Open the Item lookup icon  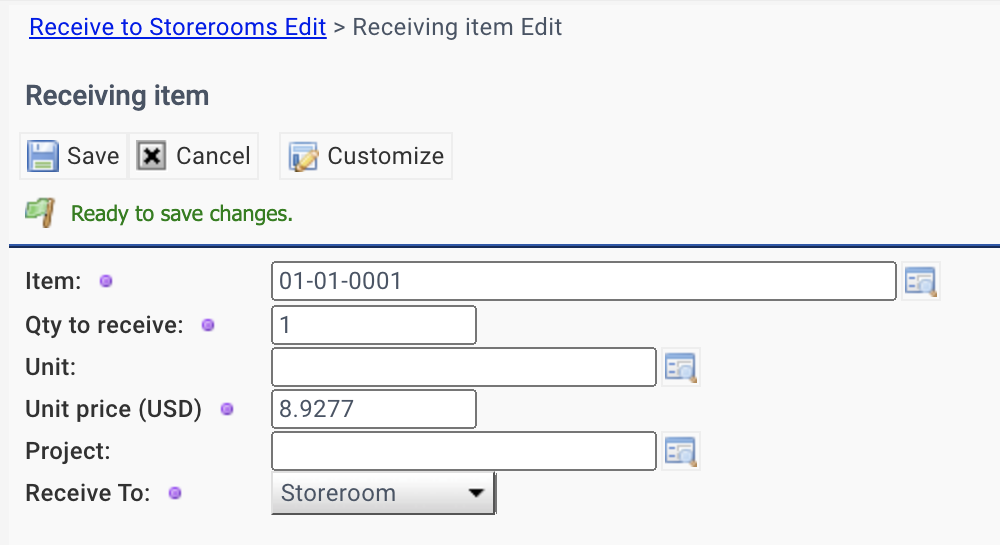920,281
